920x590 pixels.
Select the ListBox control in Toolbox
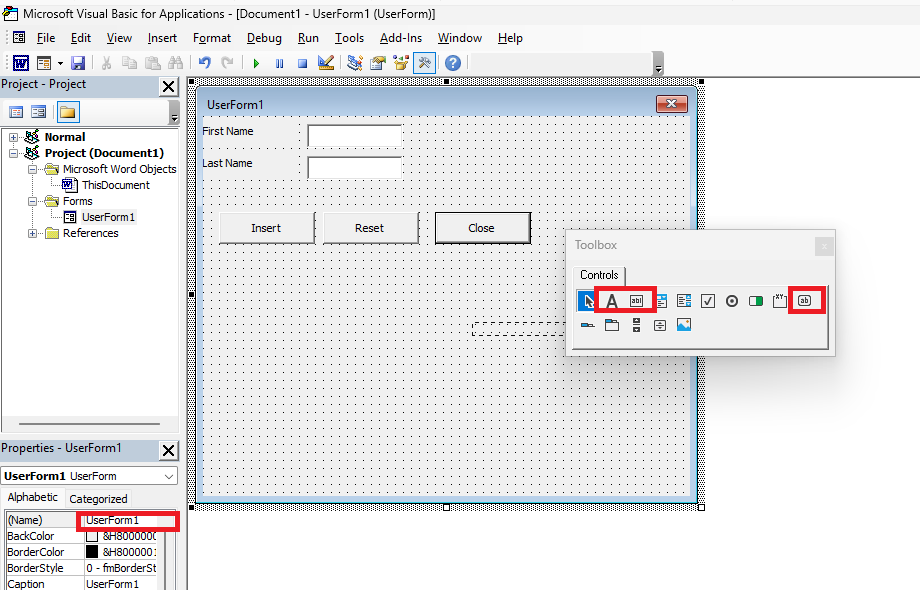[684, 301]
